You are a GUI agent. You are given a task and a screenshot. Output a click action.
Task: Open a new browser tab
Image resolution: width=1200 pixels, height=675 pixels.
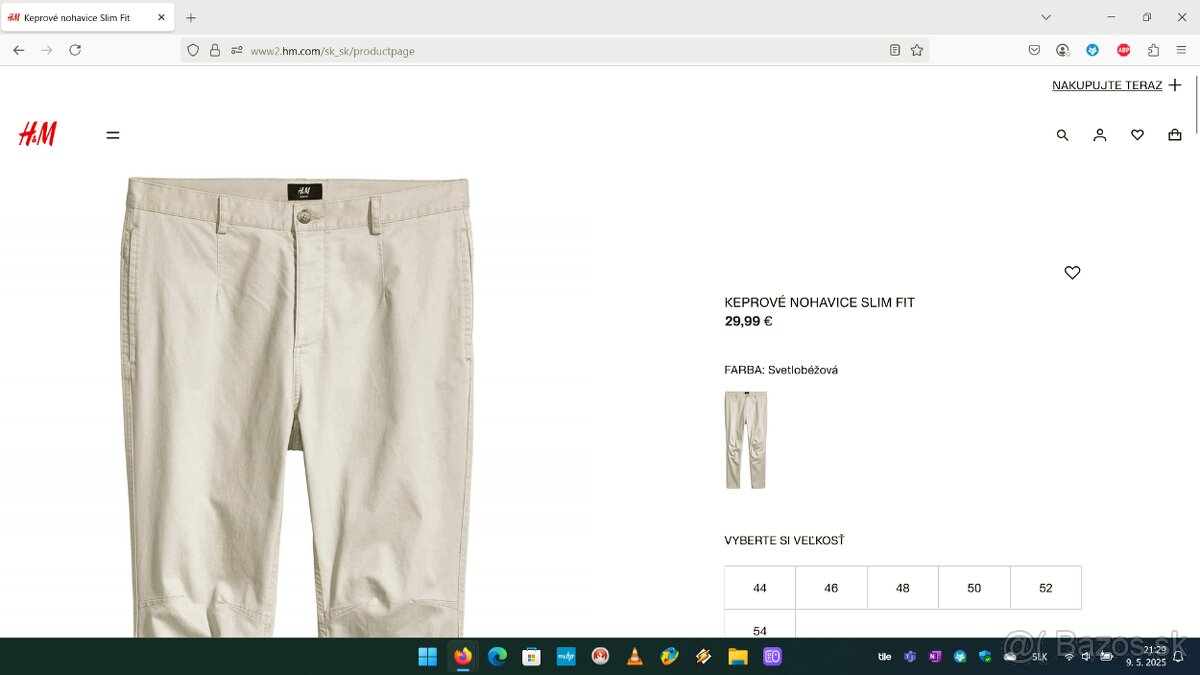click(x=191, y=18)
